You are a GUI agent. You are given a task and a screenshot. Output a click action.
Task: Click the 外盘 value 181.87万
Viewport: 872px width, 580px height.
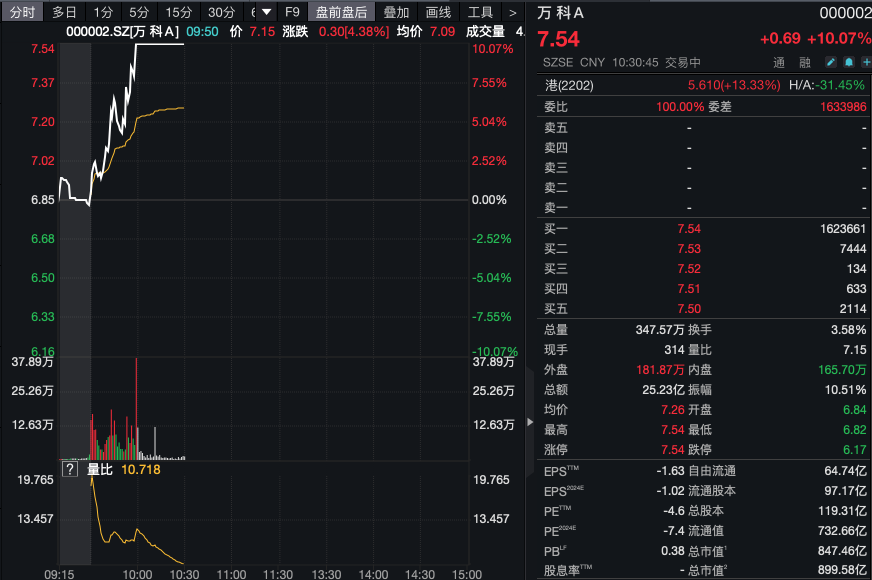click(x=660, y=370)
